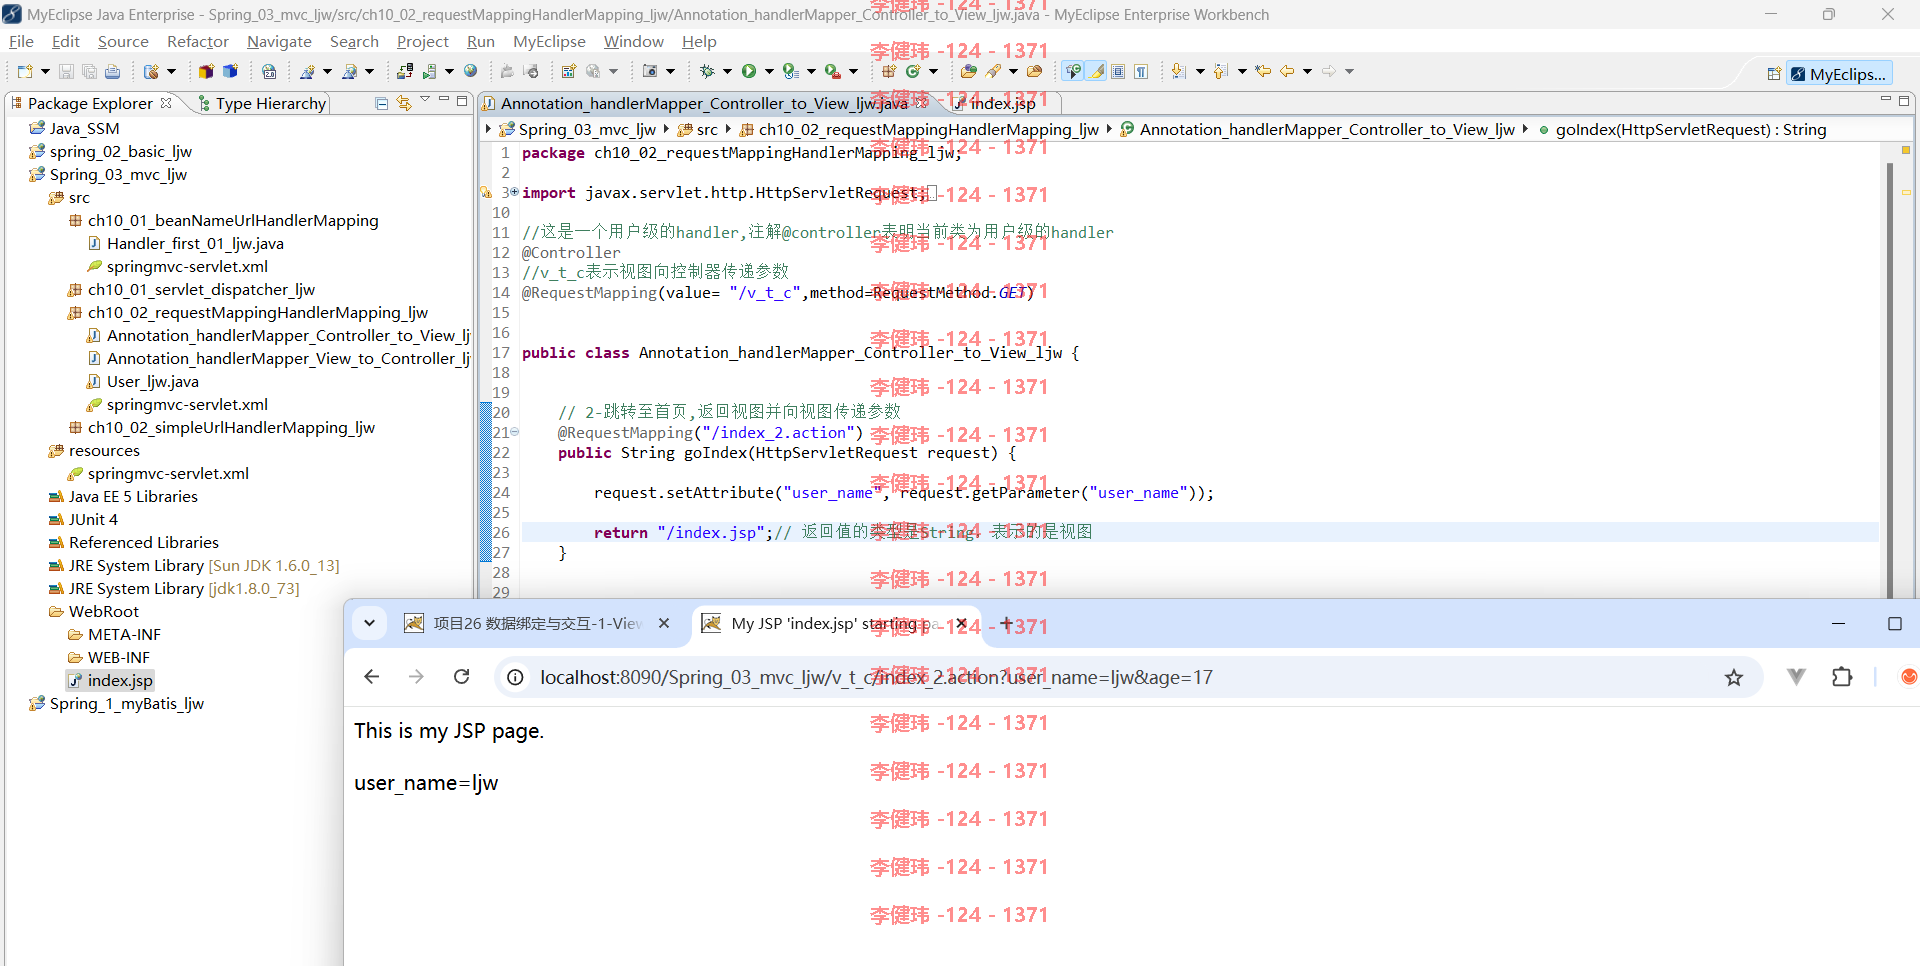
Task: Toggle Block Selection mode button
Action: (x=1118, y=71)
